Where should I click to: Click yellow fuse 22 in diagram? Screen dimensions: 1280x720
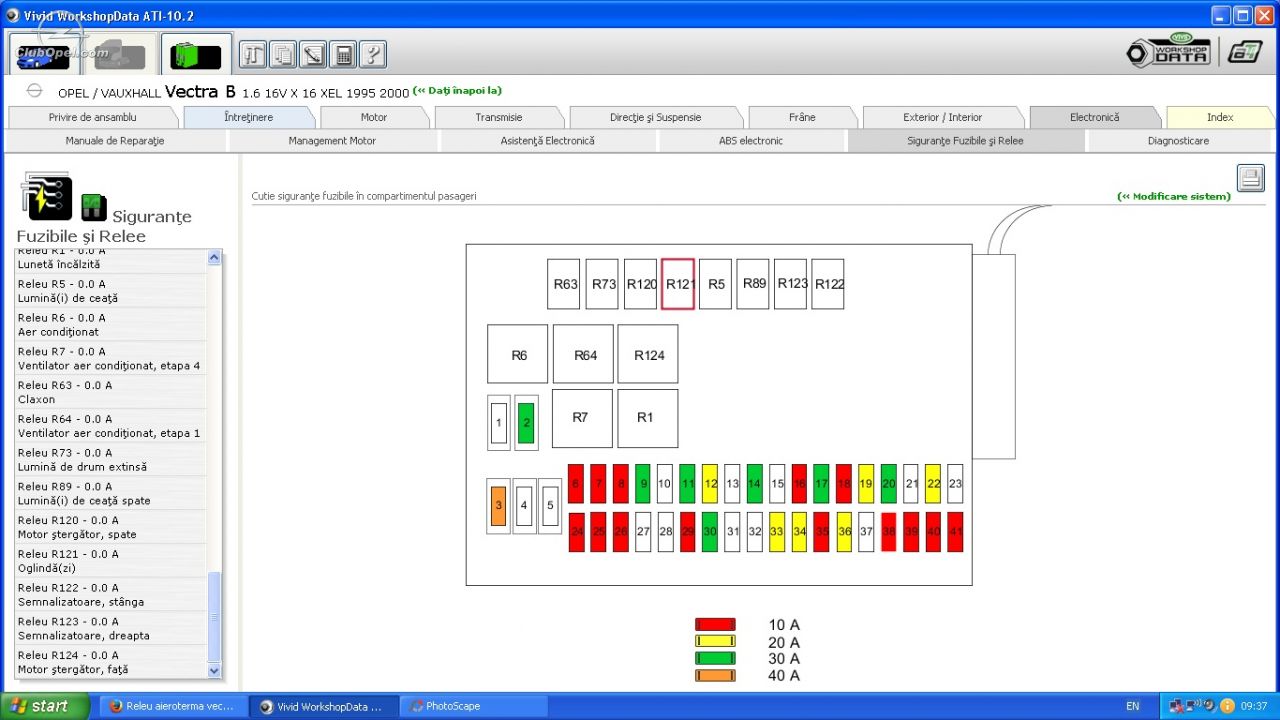933,484
